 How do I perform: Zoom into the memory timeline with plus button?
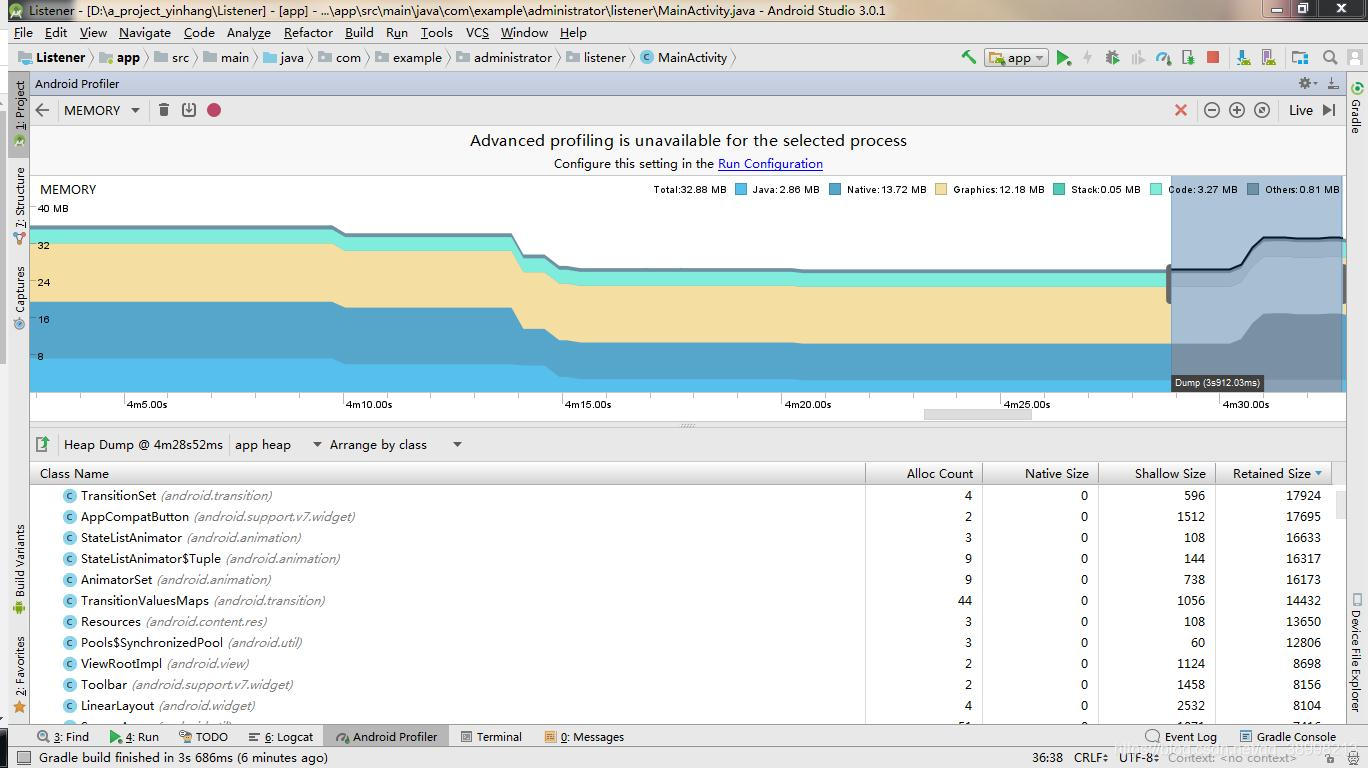(x=1236, y=110)
